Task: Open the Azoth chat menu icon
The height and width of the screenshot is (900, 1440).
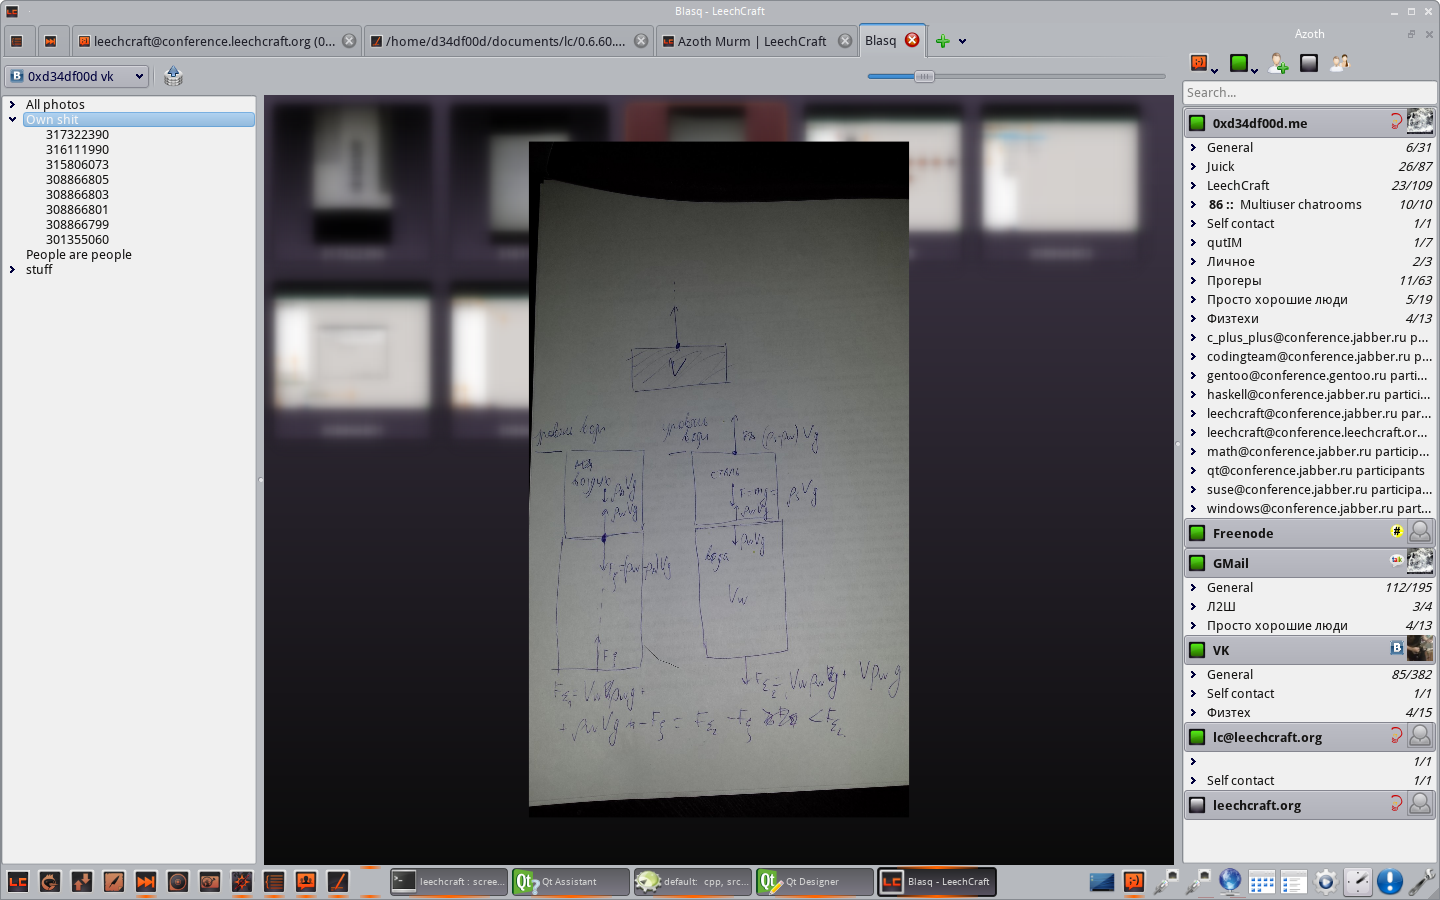Action: click(1199, 63)
